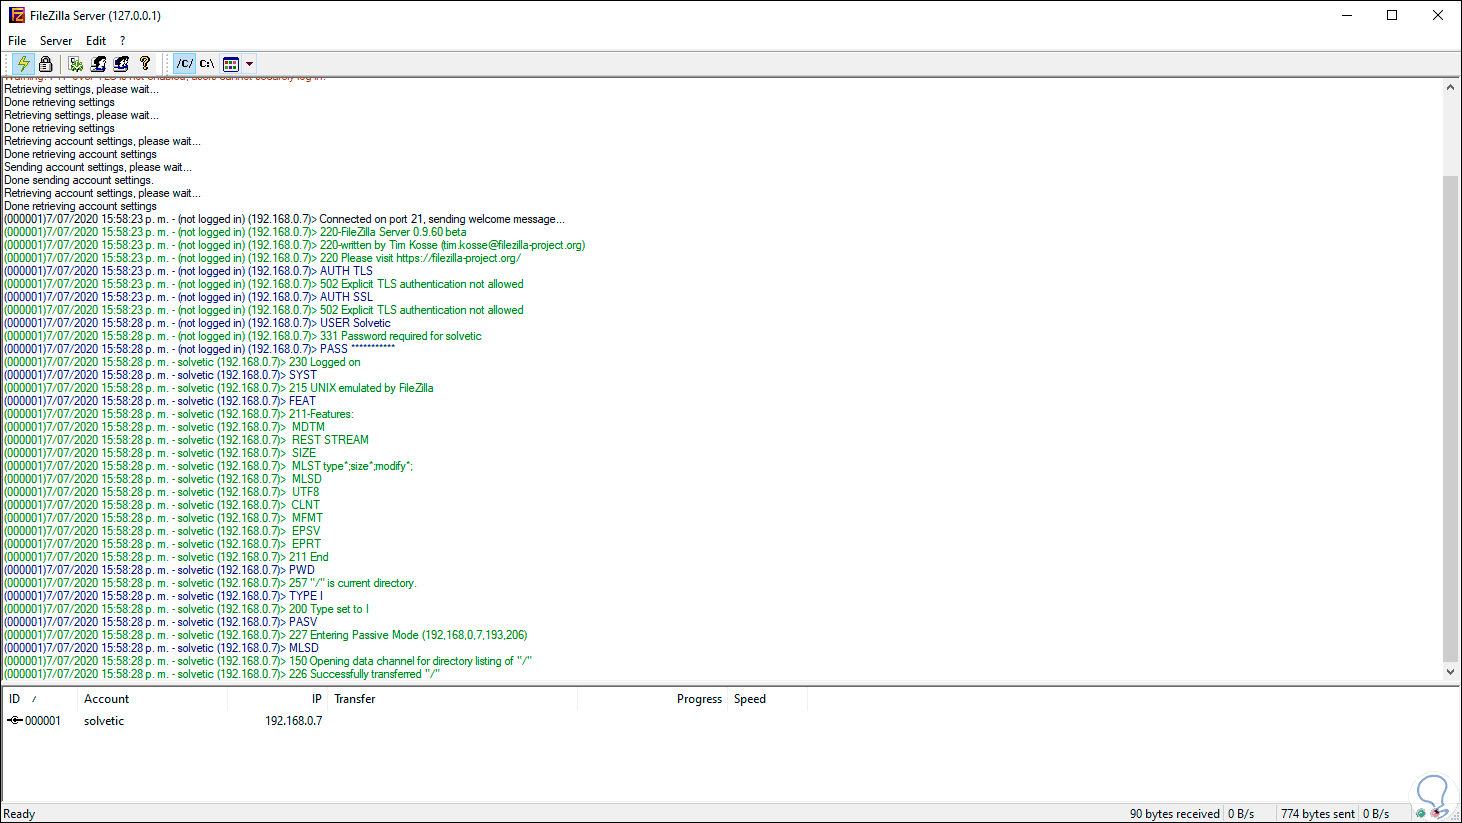This screenshot has width=1462, height=823.
Task: Open the Users editor icon
Action: pos(99,63)
